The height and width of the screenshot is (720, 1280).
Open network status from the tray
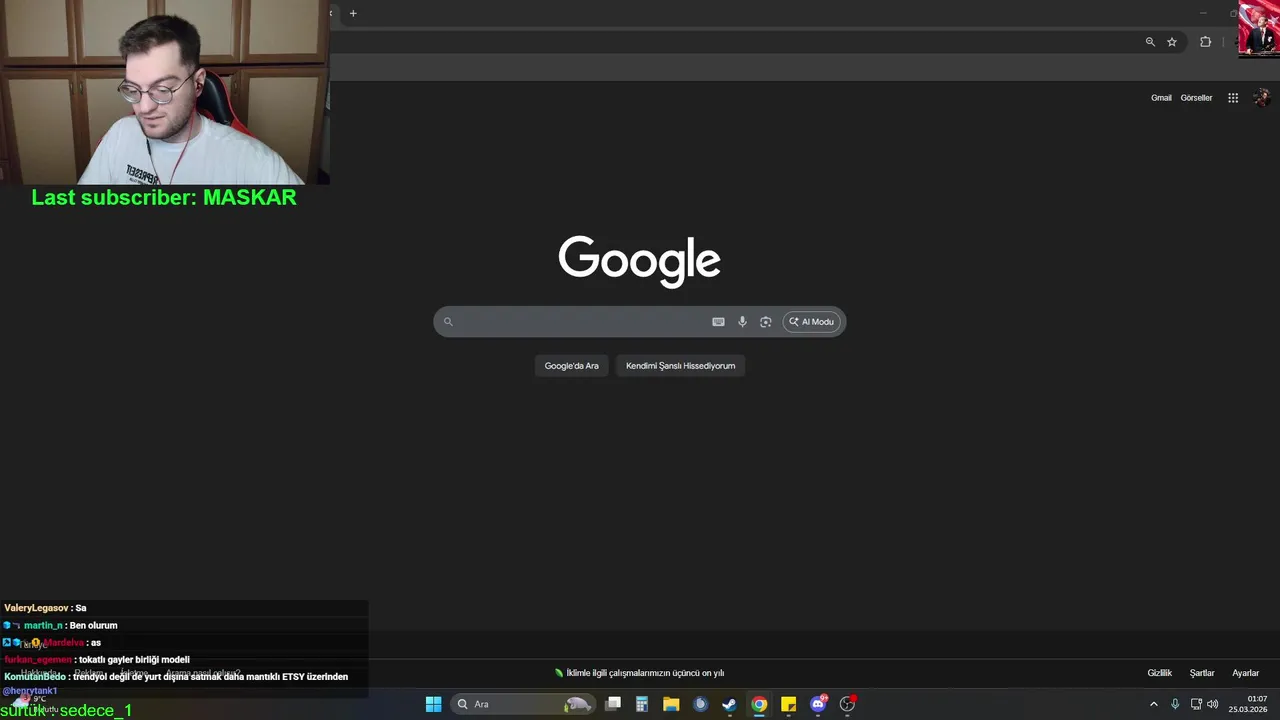tap(1196, 704)
